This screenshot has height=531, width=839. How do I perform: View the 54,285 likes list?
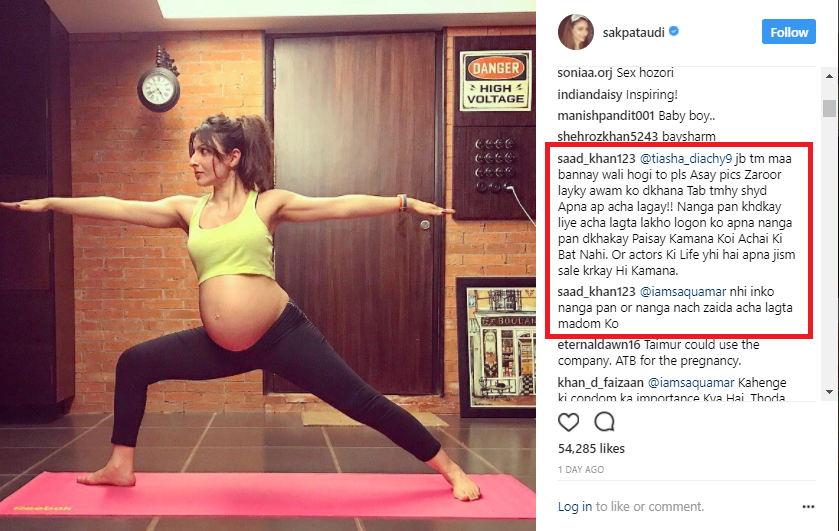click(x=591, y=449)
